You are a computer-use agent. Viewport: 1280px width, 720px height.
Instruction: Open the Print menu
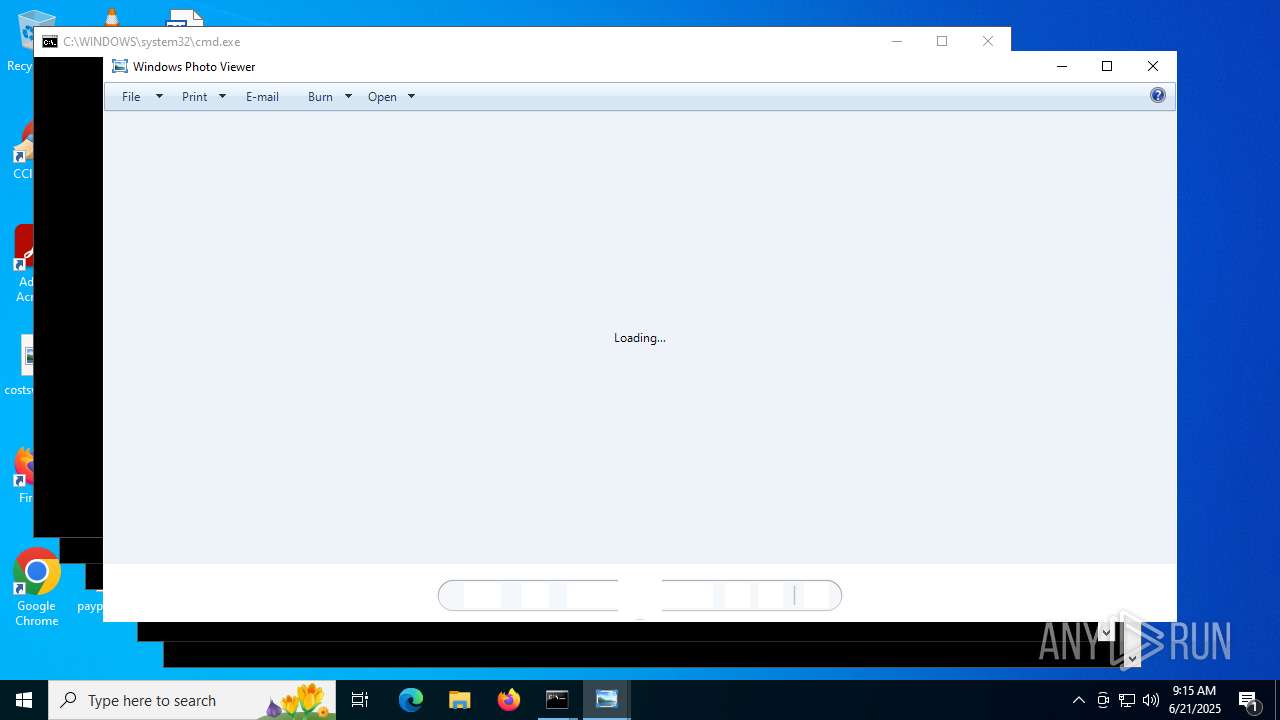(195, 97)
